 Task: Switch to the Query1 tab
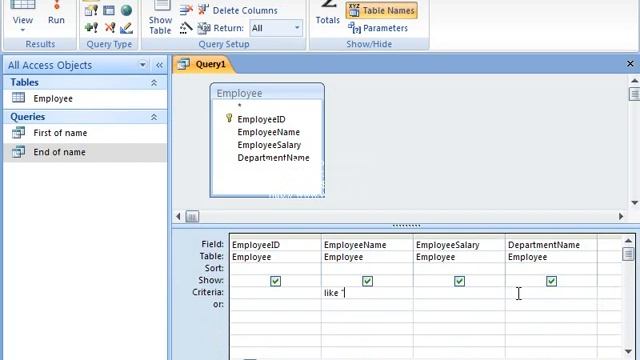[x=204, y=64]
